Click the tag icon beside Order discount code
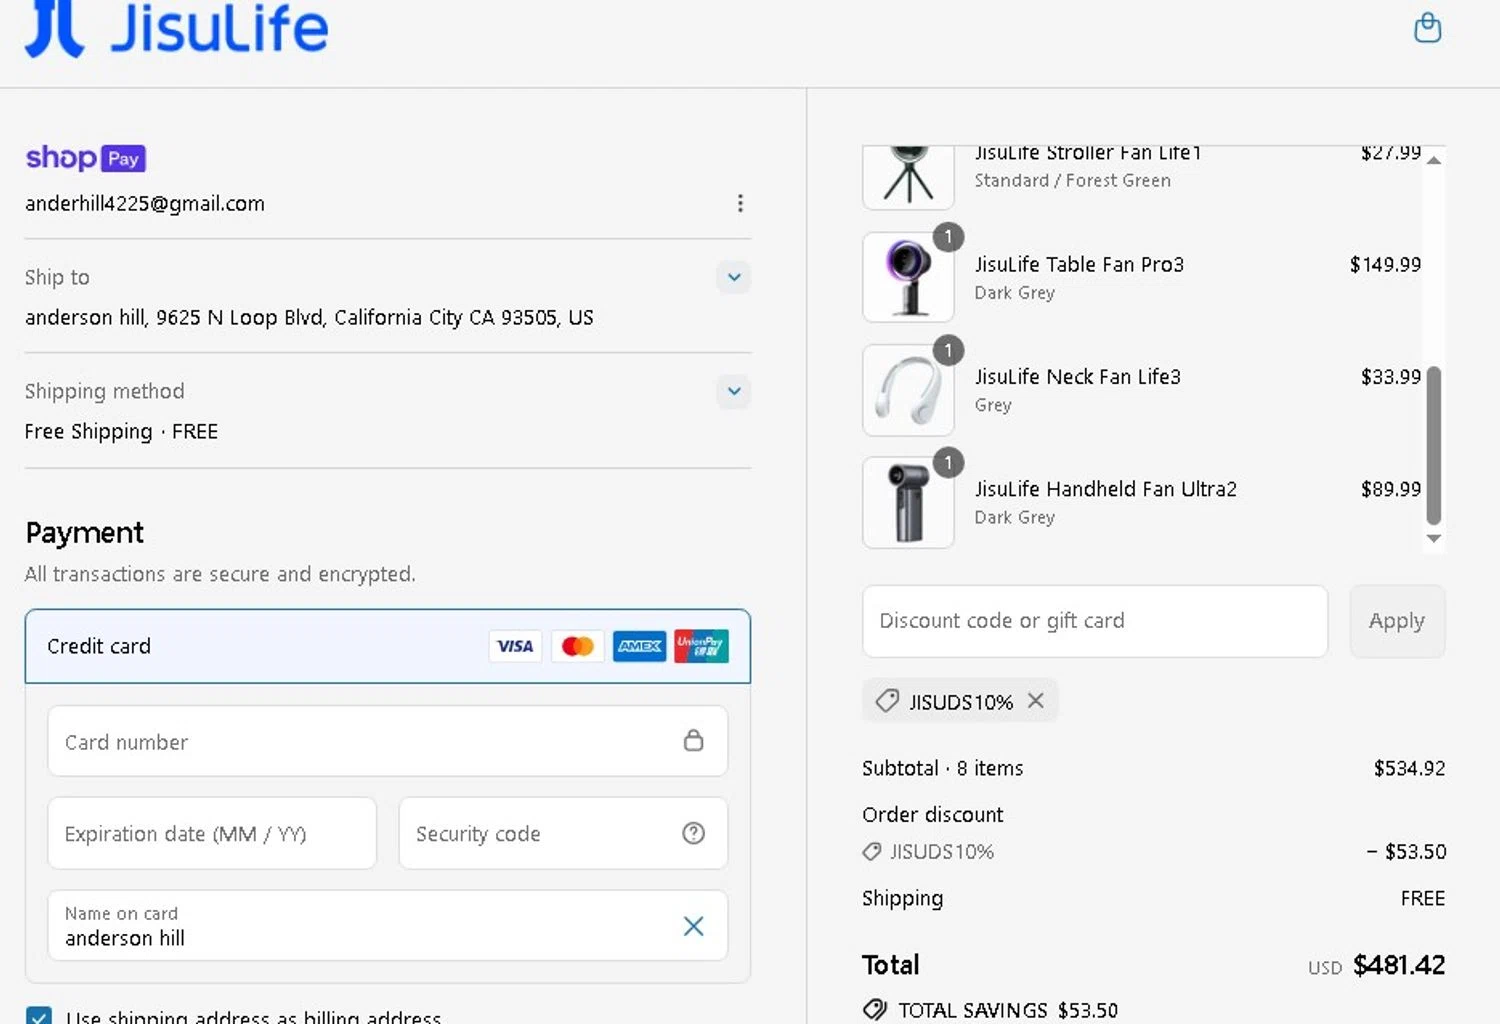Viewport: 1500px width, 1024px height. [872, 851]
